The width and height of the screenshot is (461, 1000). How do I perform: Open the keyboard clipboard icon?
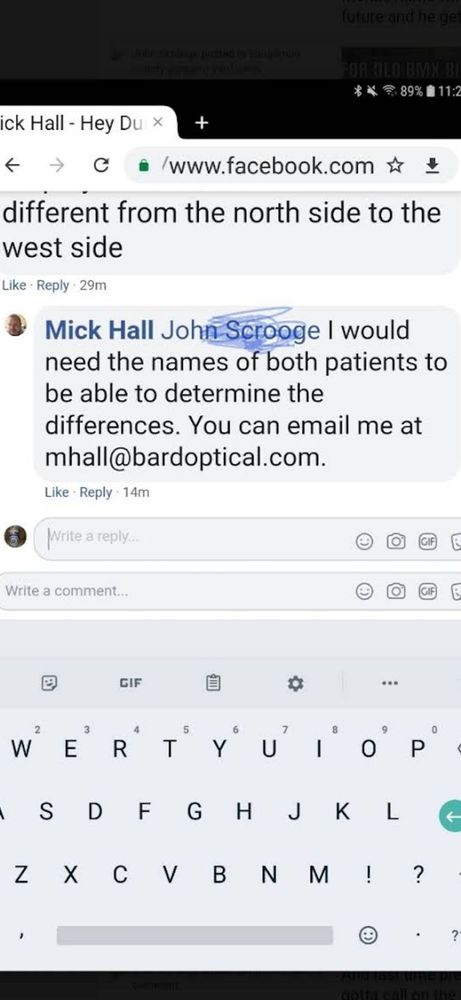(213, 684)
